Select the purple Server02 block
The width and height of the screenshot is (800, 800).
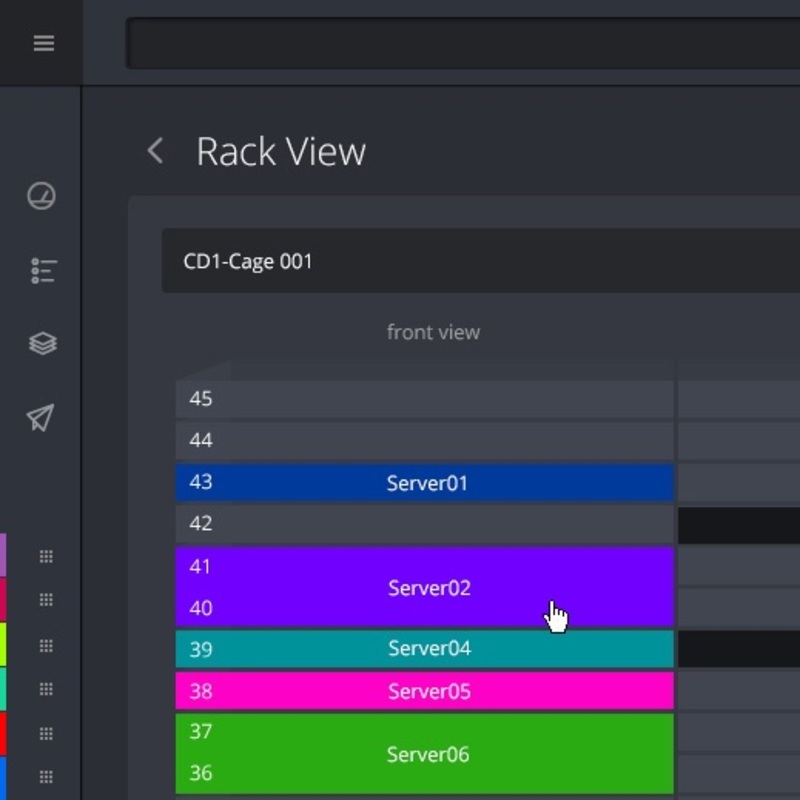424,587
